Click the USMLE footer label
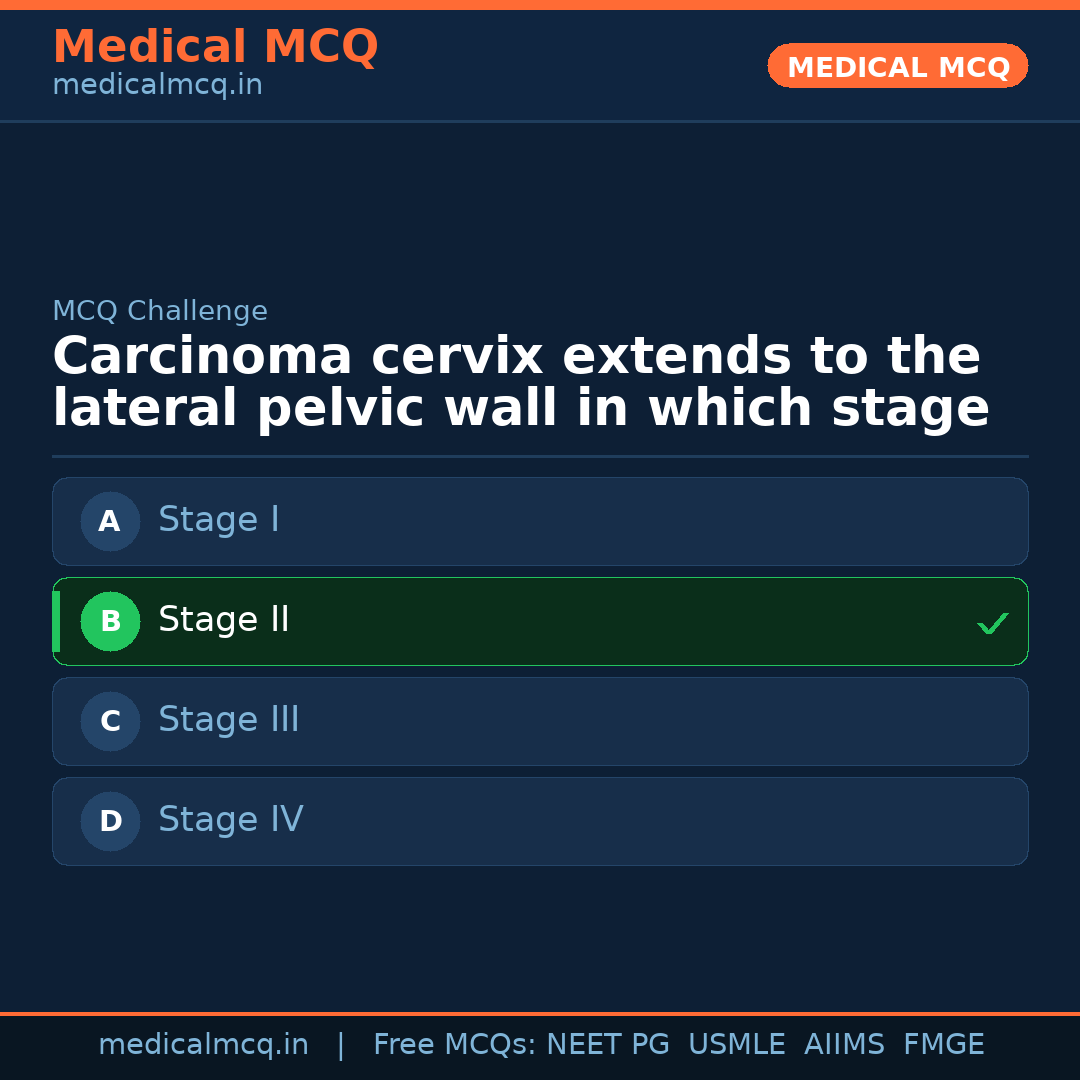 pos(736,1045)
